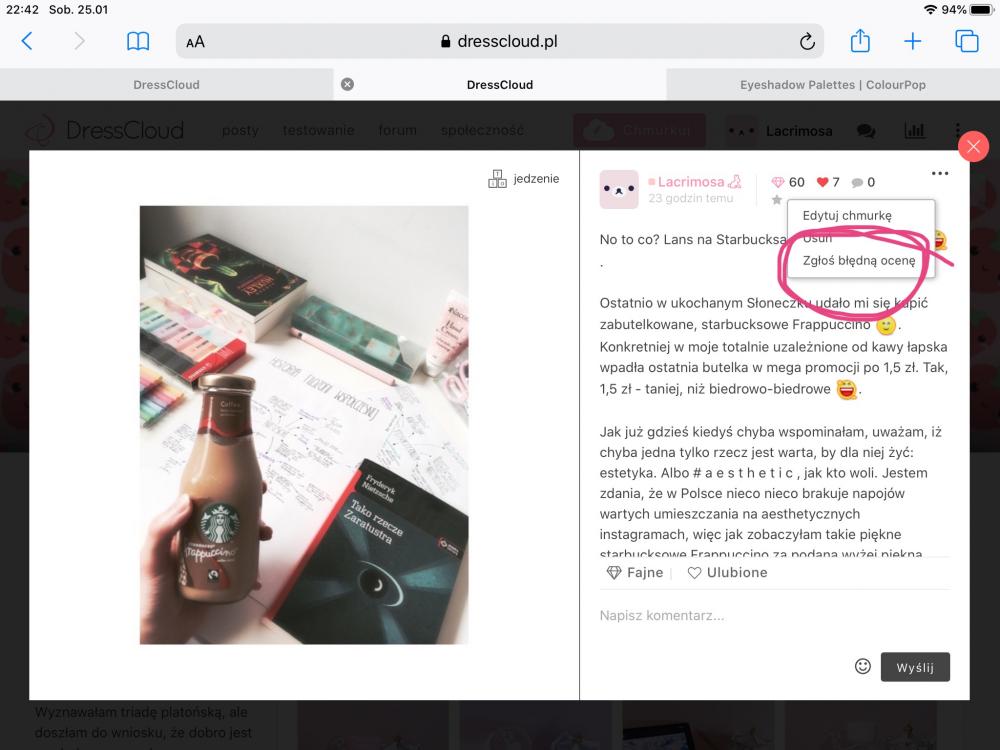
Task: Click the 'Napisz komentarz...' comment field
Action: 720,616
